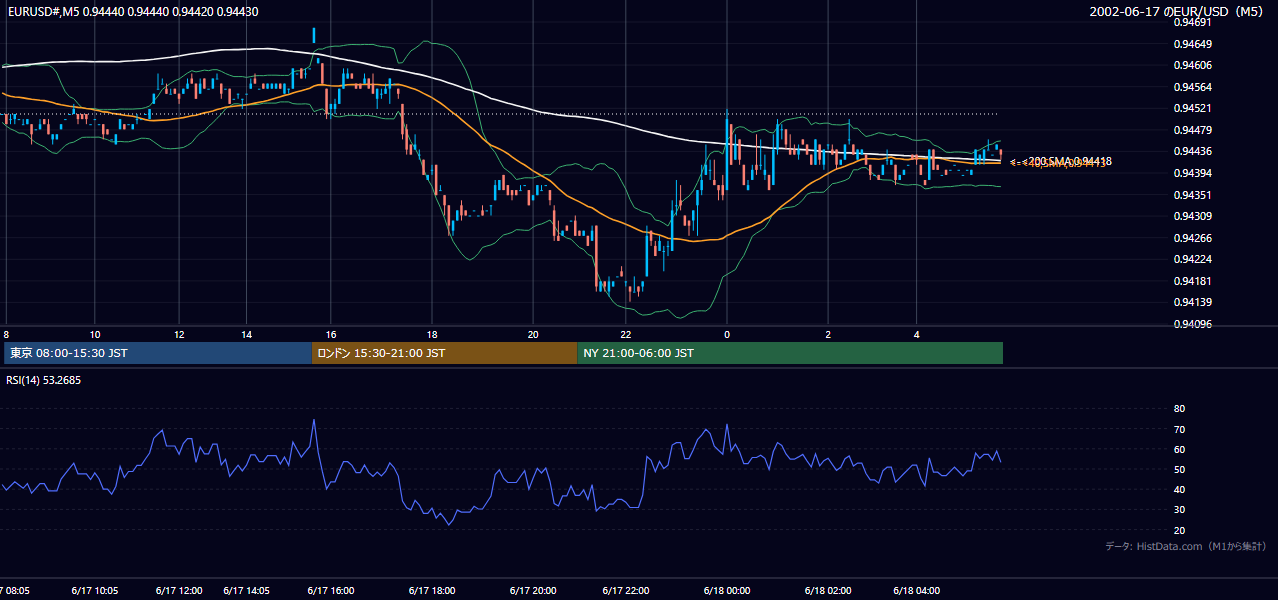Screen dimensions: 1278x600
Task: Click price axis label 0.94139
Action: [1193, 302]
